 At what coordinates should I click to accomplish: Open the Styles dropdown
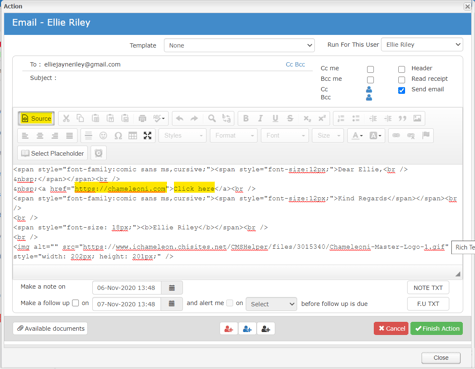coord(183,136)
